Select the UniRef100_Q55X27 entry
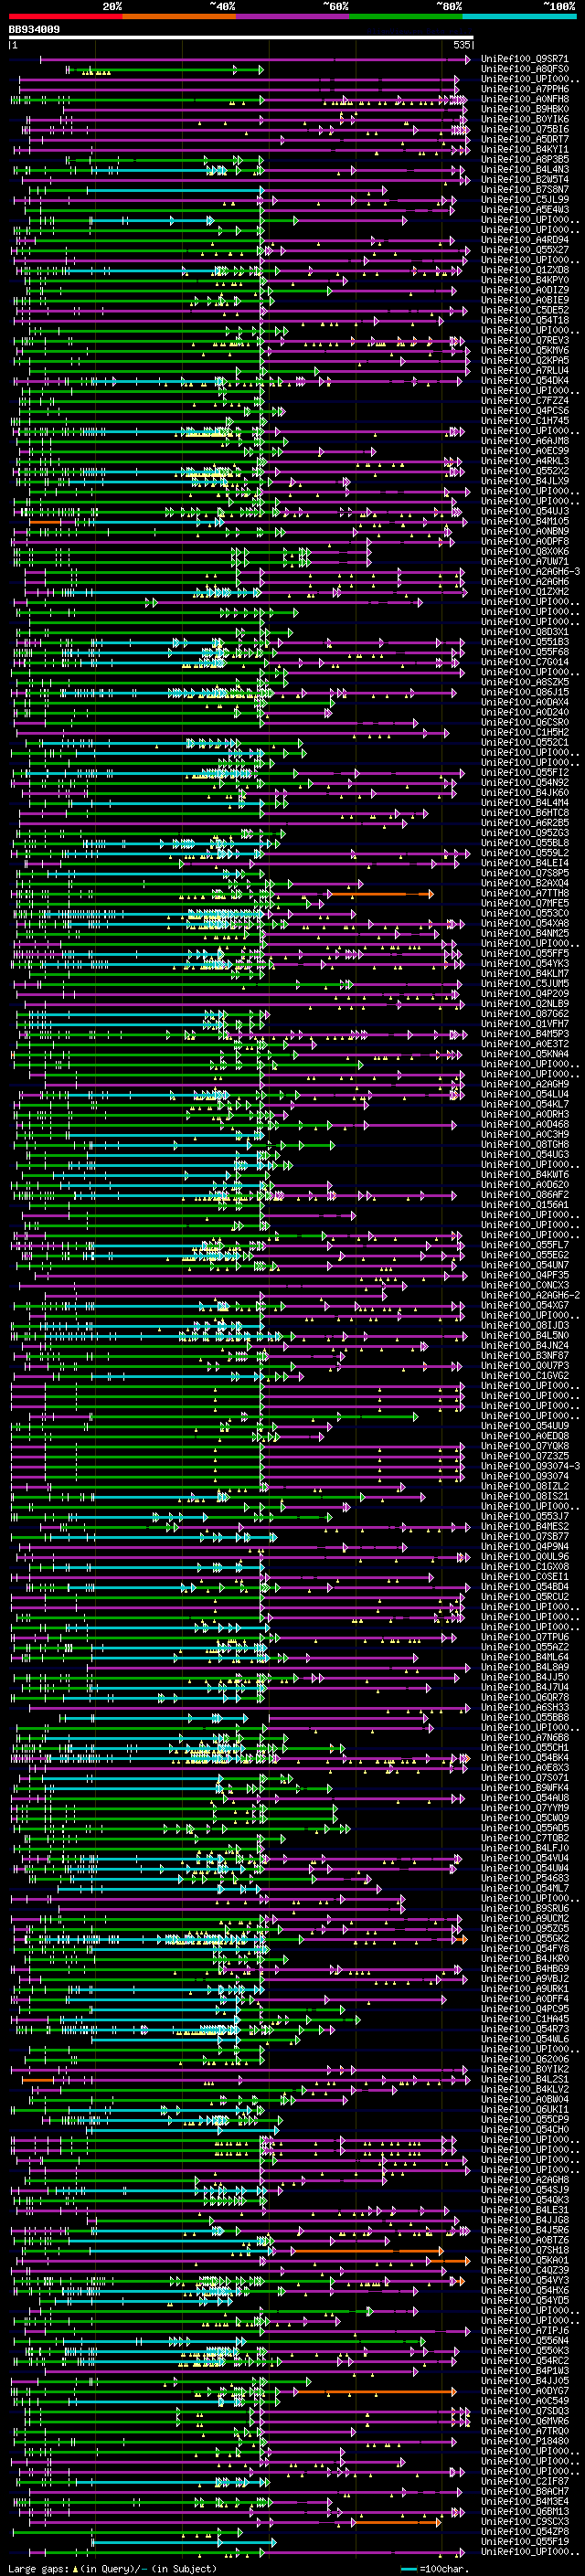 pos(525,250)
